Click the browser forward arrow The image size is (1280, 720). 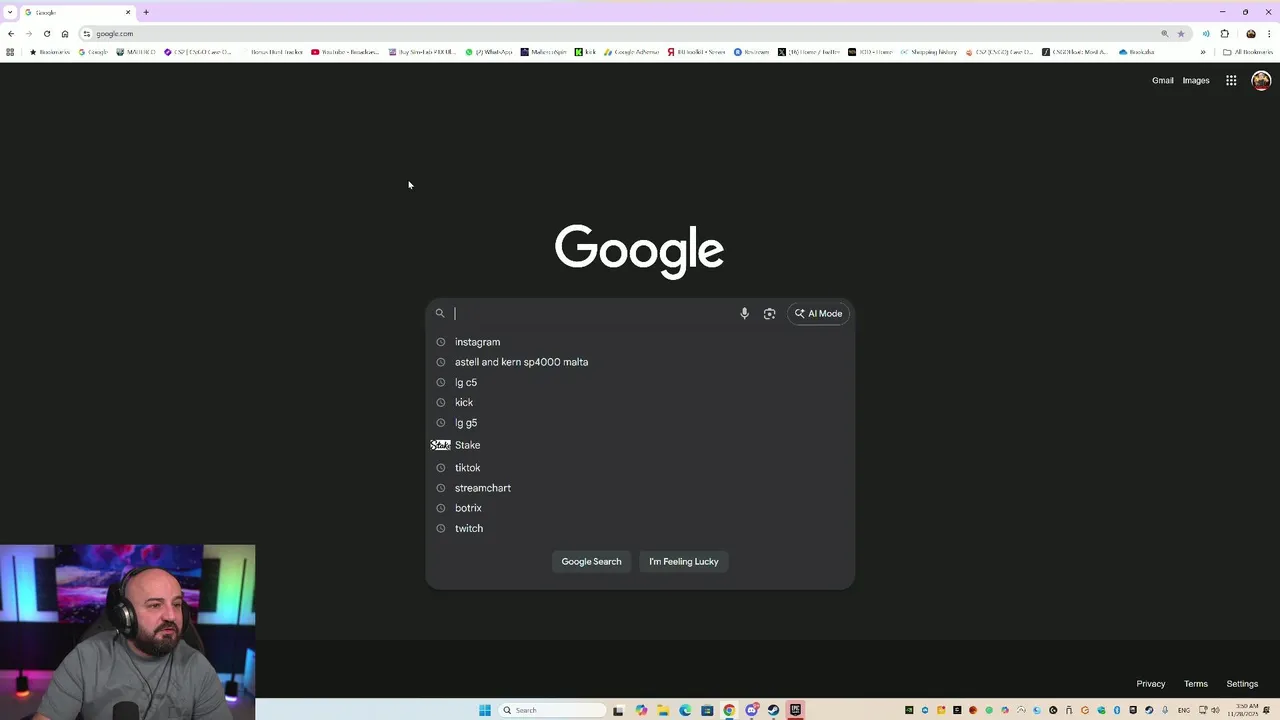pyautogui.click(x=29, y=33)
